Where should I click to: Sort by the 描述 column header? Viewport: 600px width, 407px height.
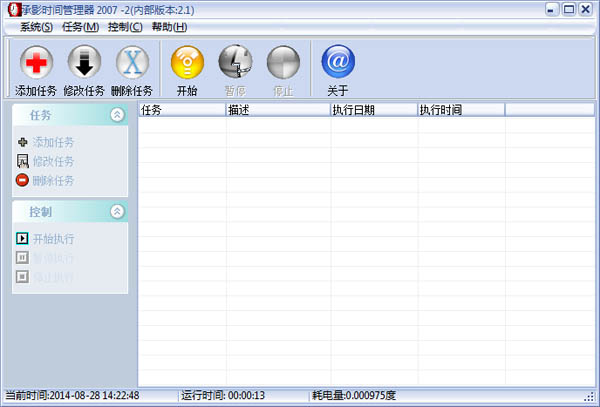278,110
